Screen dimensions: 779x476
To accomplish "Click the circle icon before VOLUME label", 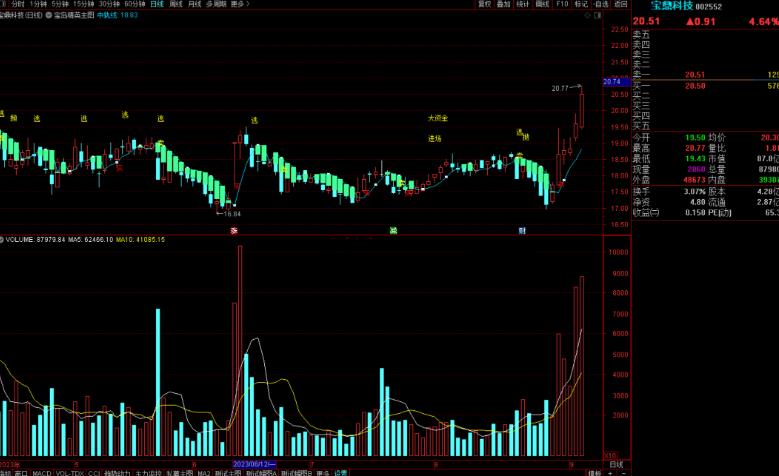I will (x=1, y=240).
